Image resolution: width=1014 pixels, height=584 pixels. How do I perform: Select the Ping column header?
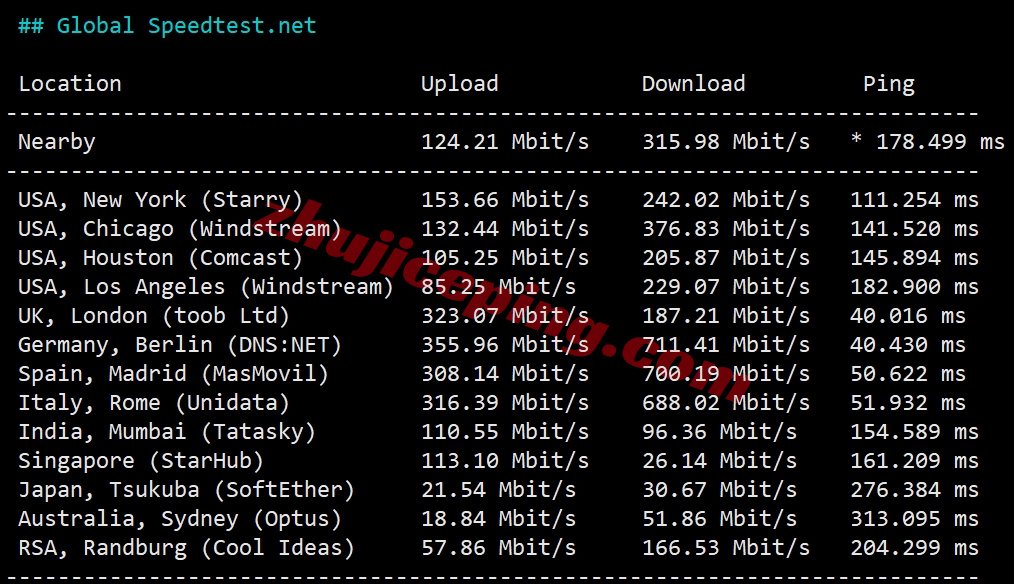(x=889, y=85)
